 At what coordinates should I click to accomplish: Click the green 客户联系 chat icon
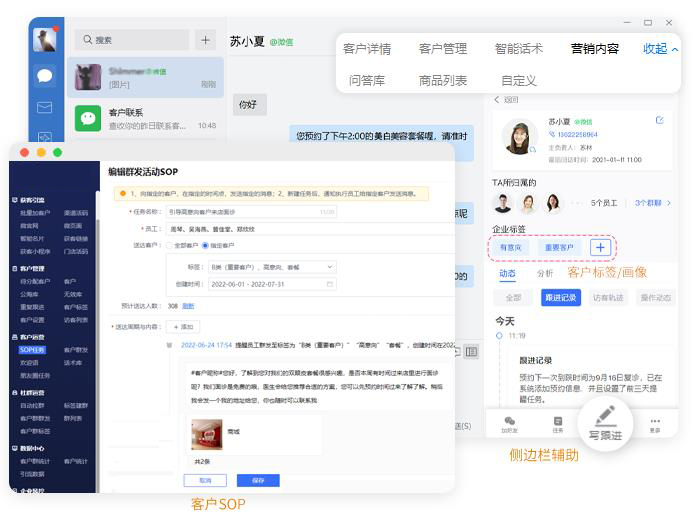[x=88, y=118]
